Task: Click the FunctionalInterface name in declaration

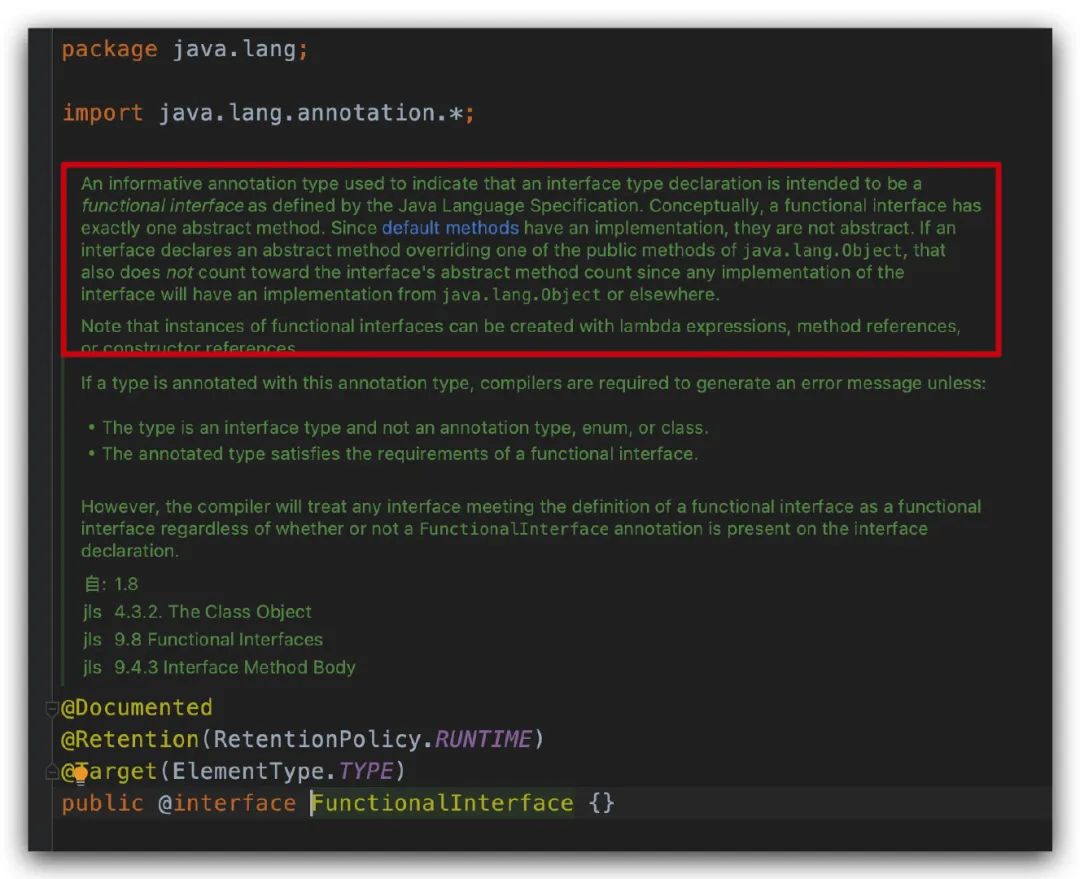Action: [x=444, y=803]
